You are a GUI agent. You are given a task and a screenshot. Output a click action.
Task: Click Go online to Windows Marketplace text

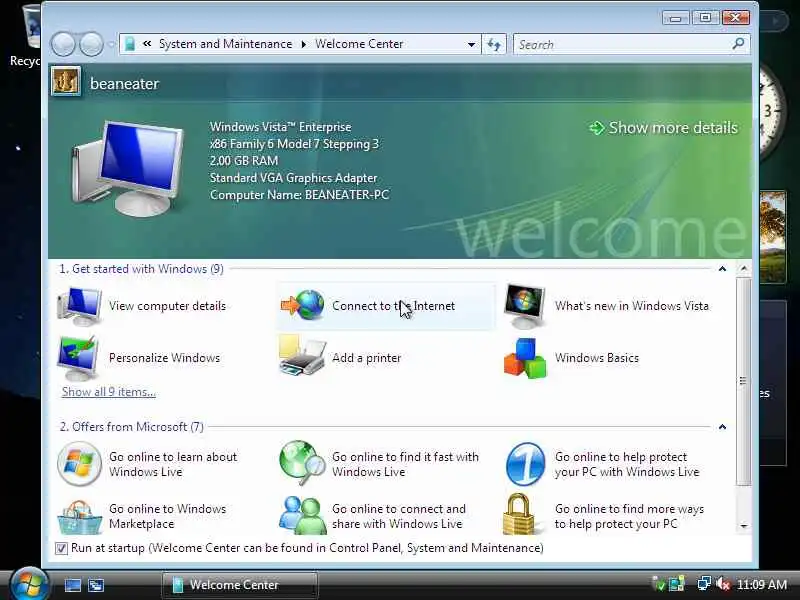coord(167,516)
